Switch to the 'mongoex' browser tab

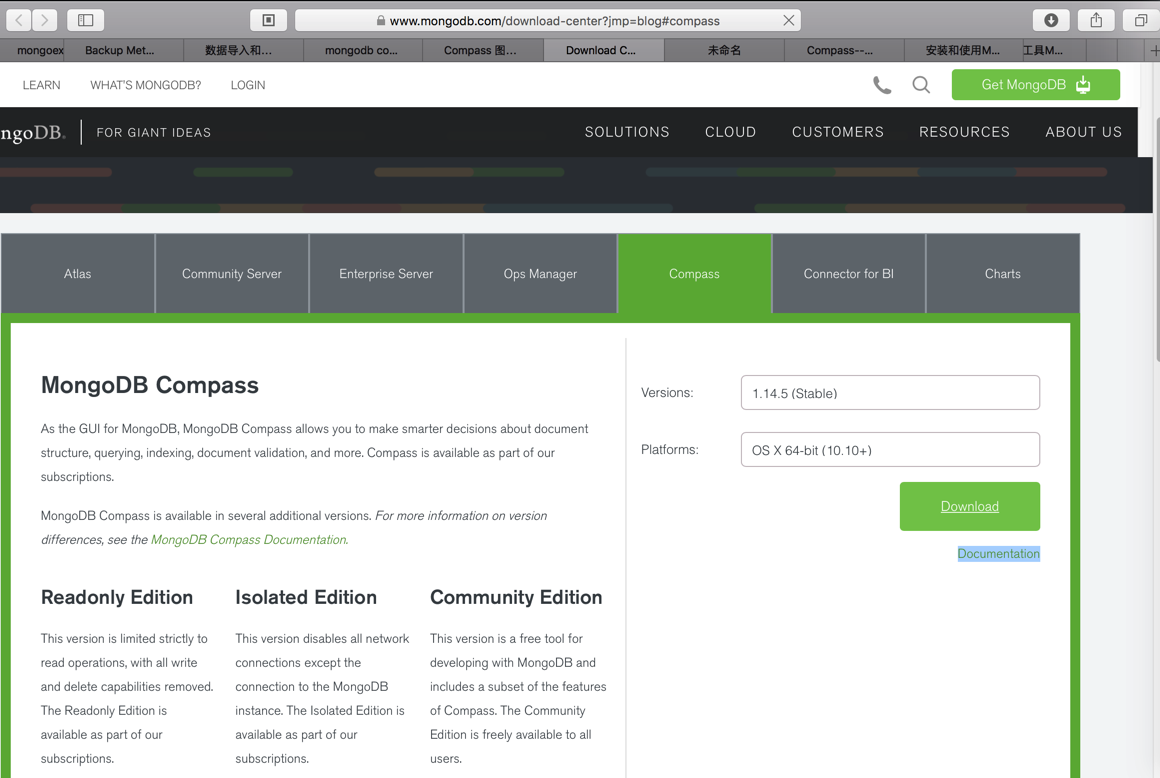33,50
